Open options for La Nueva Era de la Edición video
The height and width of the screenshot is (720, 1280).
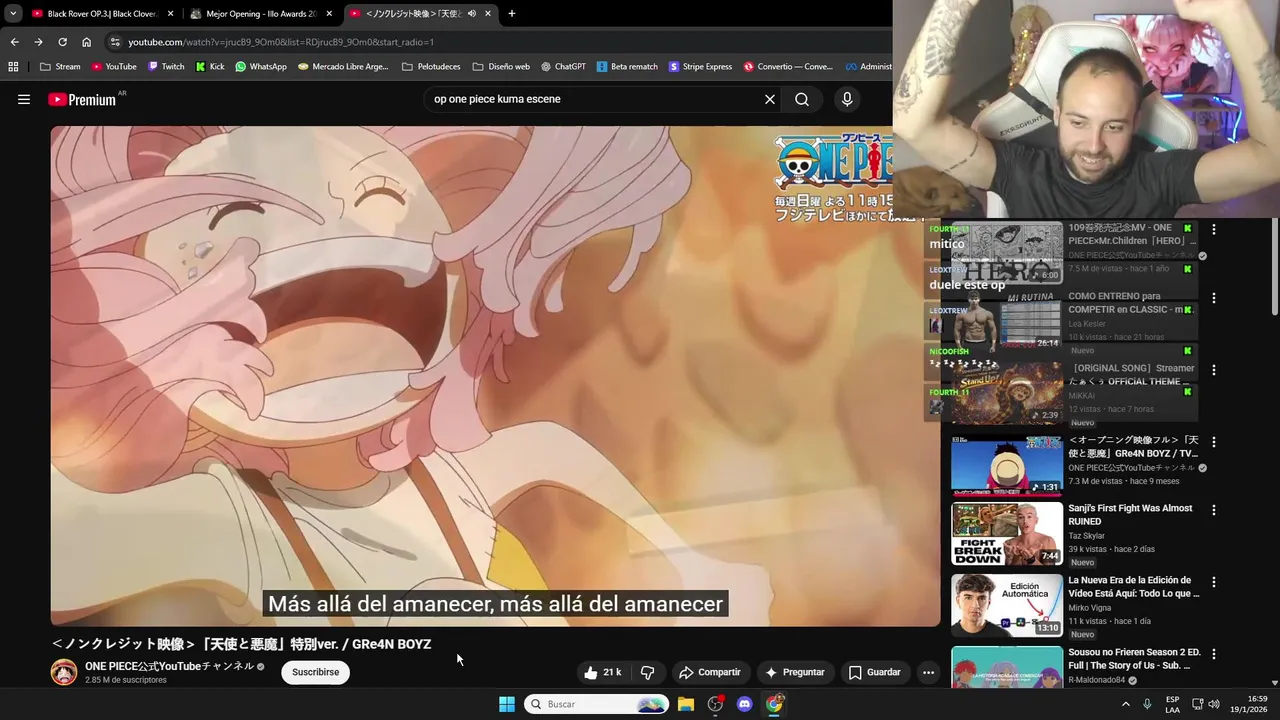[1214, 582]
